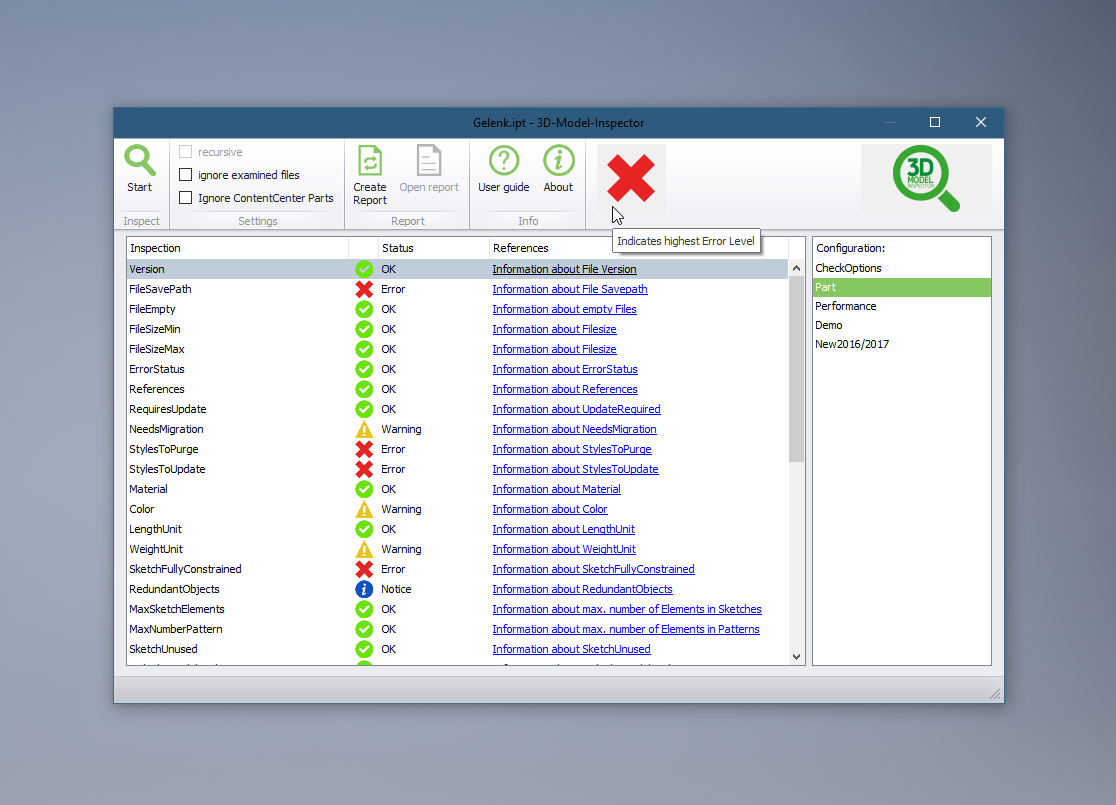
Task: Click the warning icon for NeedsMigration
Action: [364, 429]
